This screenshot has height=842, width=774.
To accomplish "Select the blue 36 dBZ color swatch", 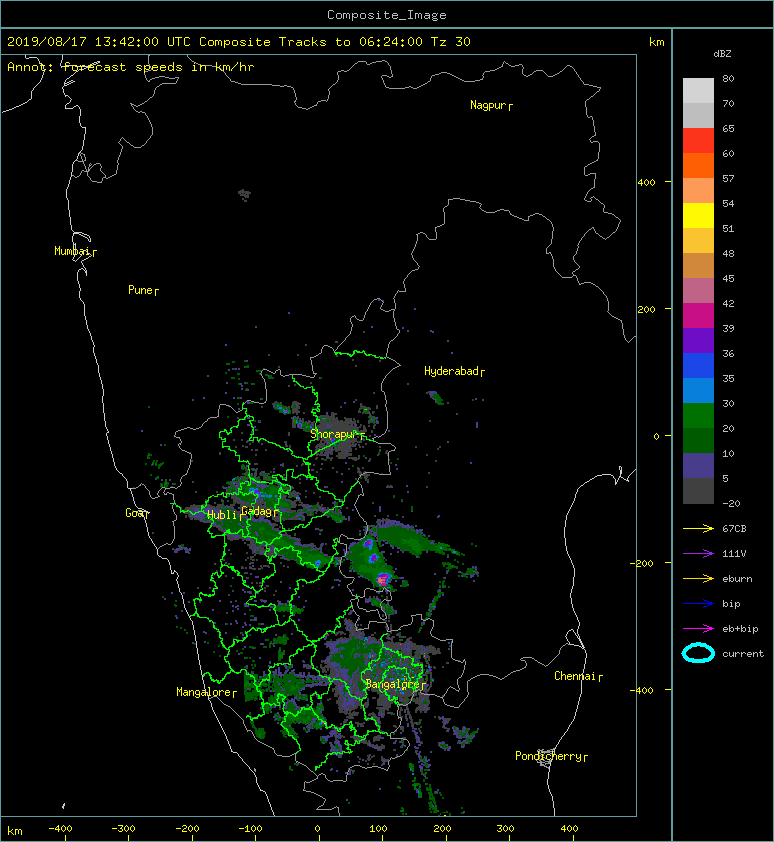I will 698,366.
